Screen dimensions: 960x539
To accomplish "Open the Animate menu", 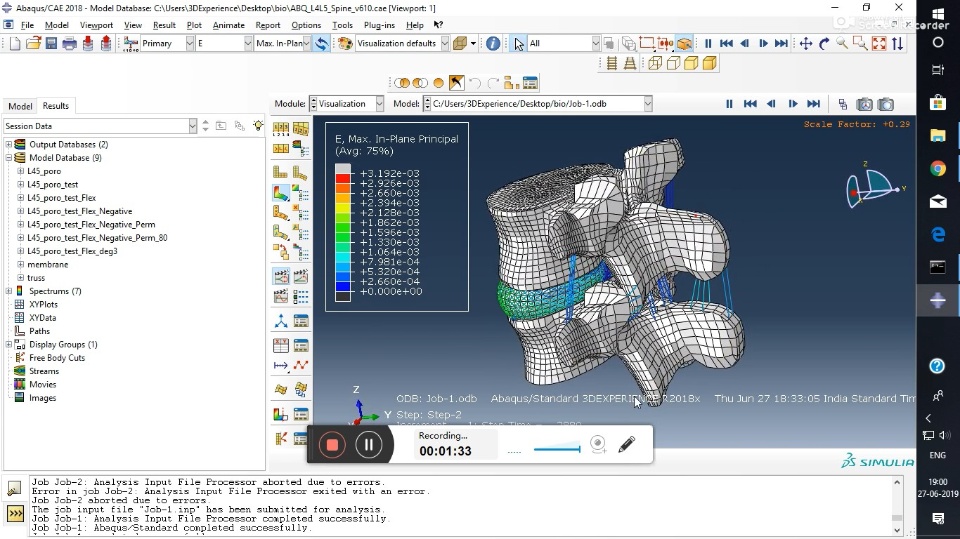I will pyautogui.click(x=228, y=25).
